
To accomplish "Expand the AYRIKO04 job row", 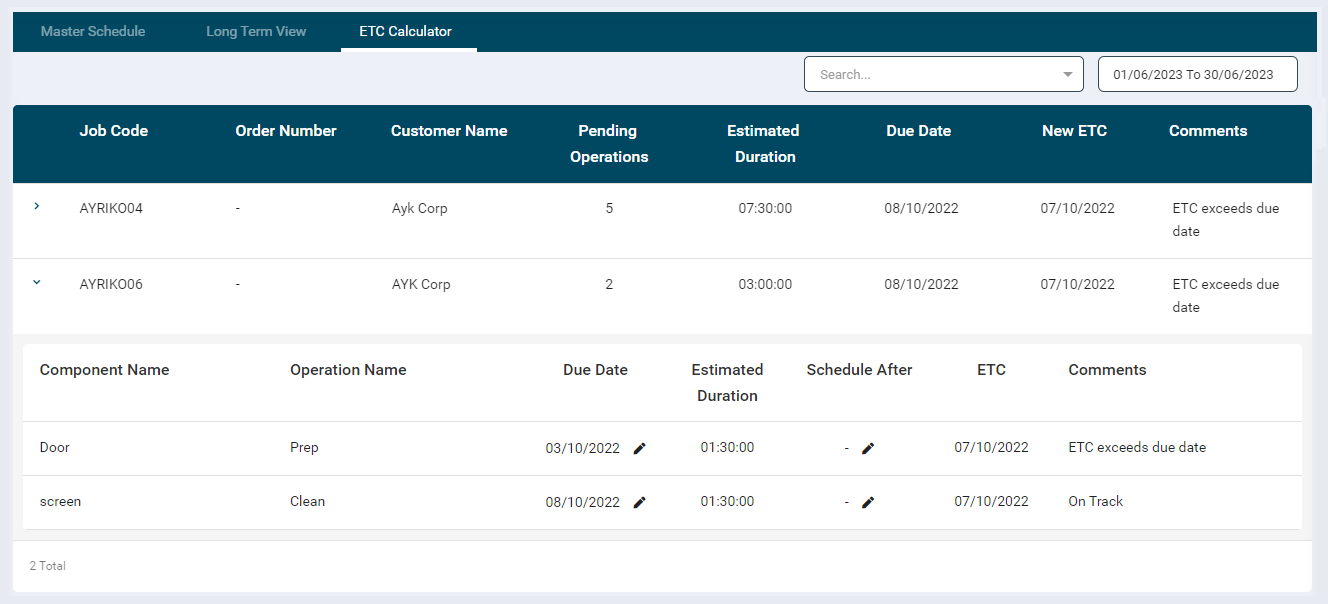I will (x=37, y=206).
